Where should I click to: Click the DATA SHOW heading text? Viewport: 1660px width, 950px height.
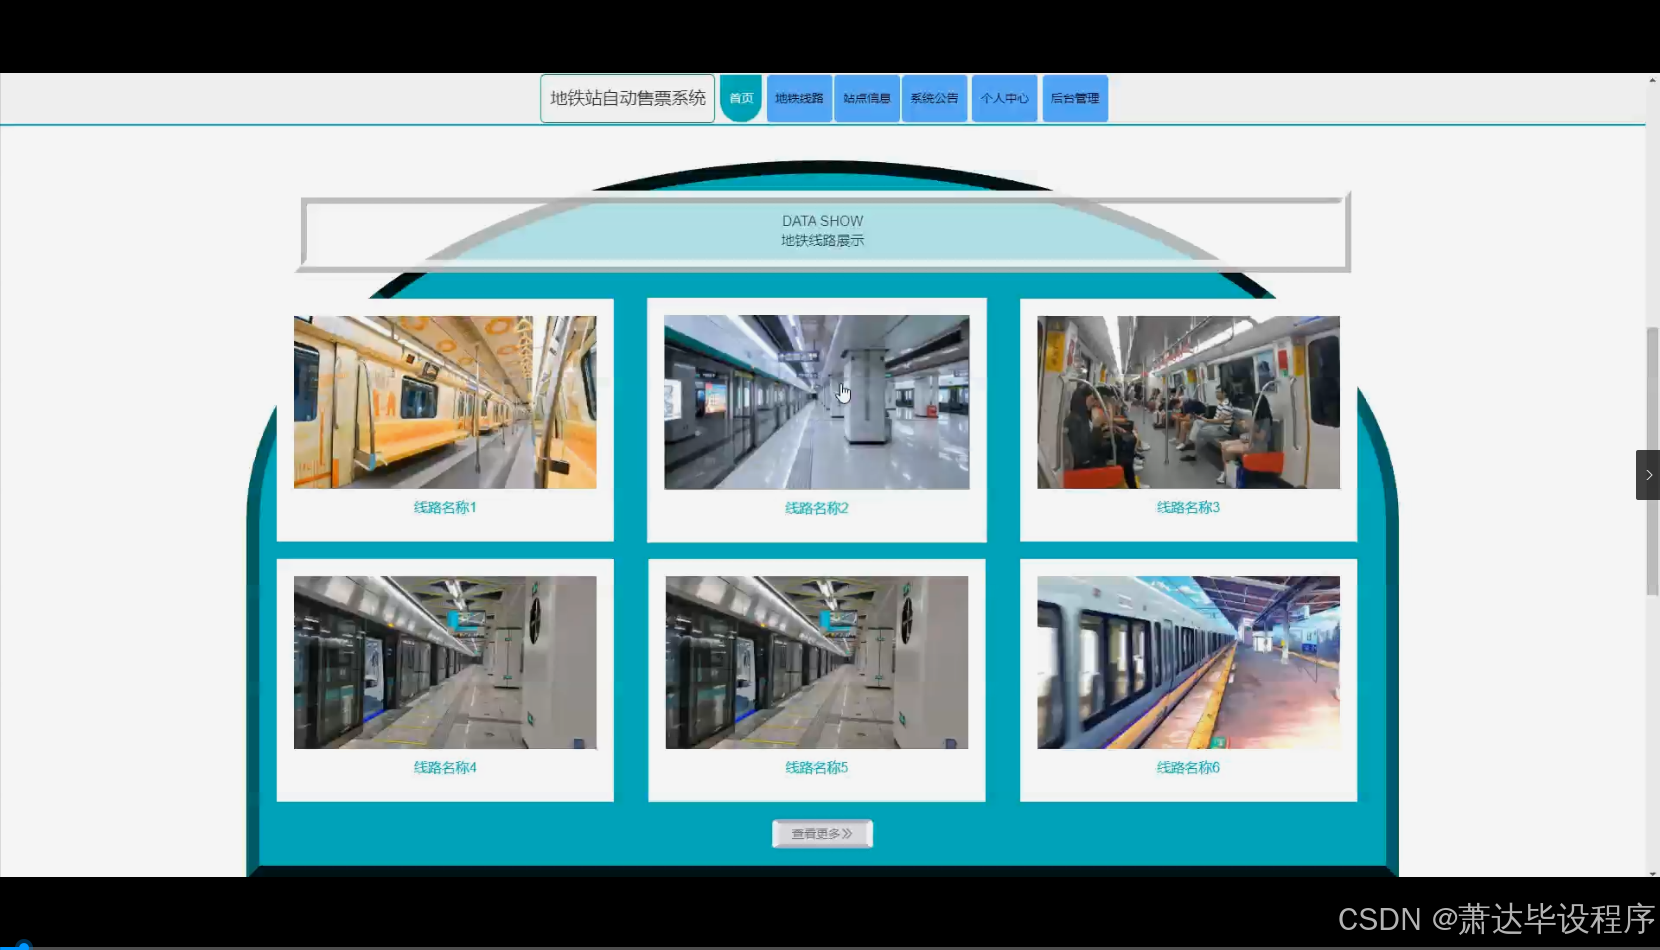click(822, 221)
